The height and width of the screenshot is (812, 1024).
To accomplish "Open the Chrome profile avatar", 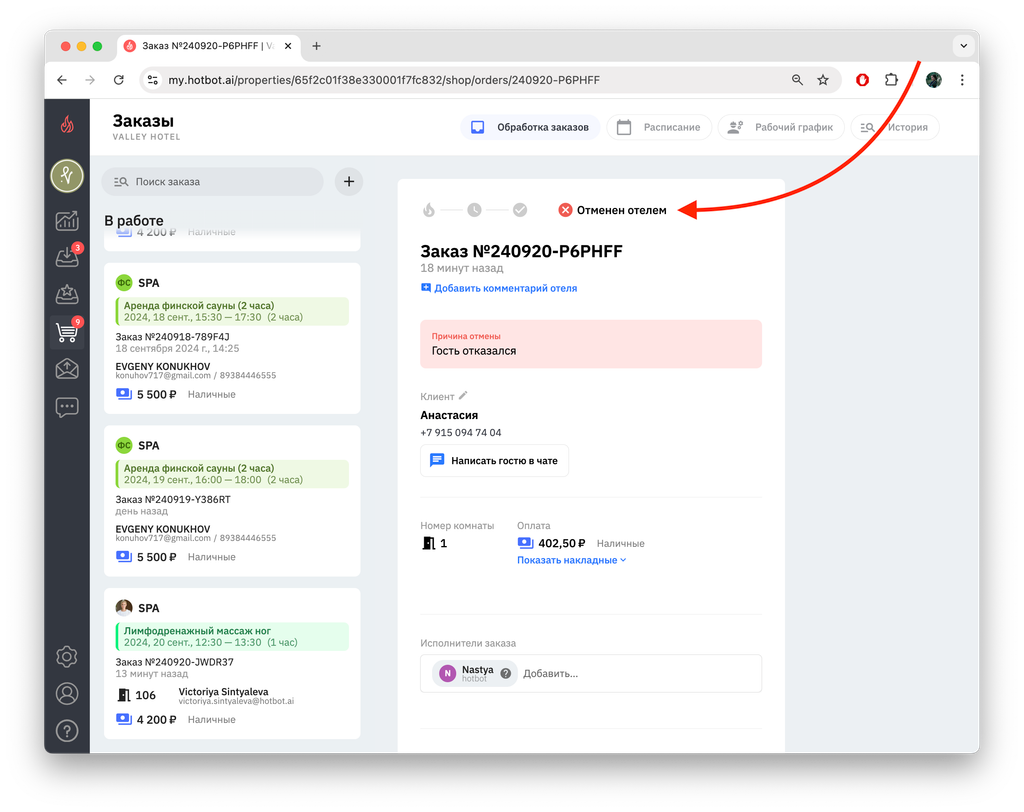I will tap(933, 80).
